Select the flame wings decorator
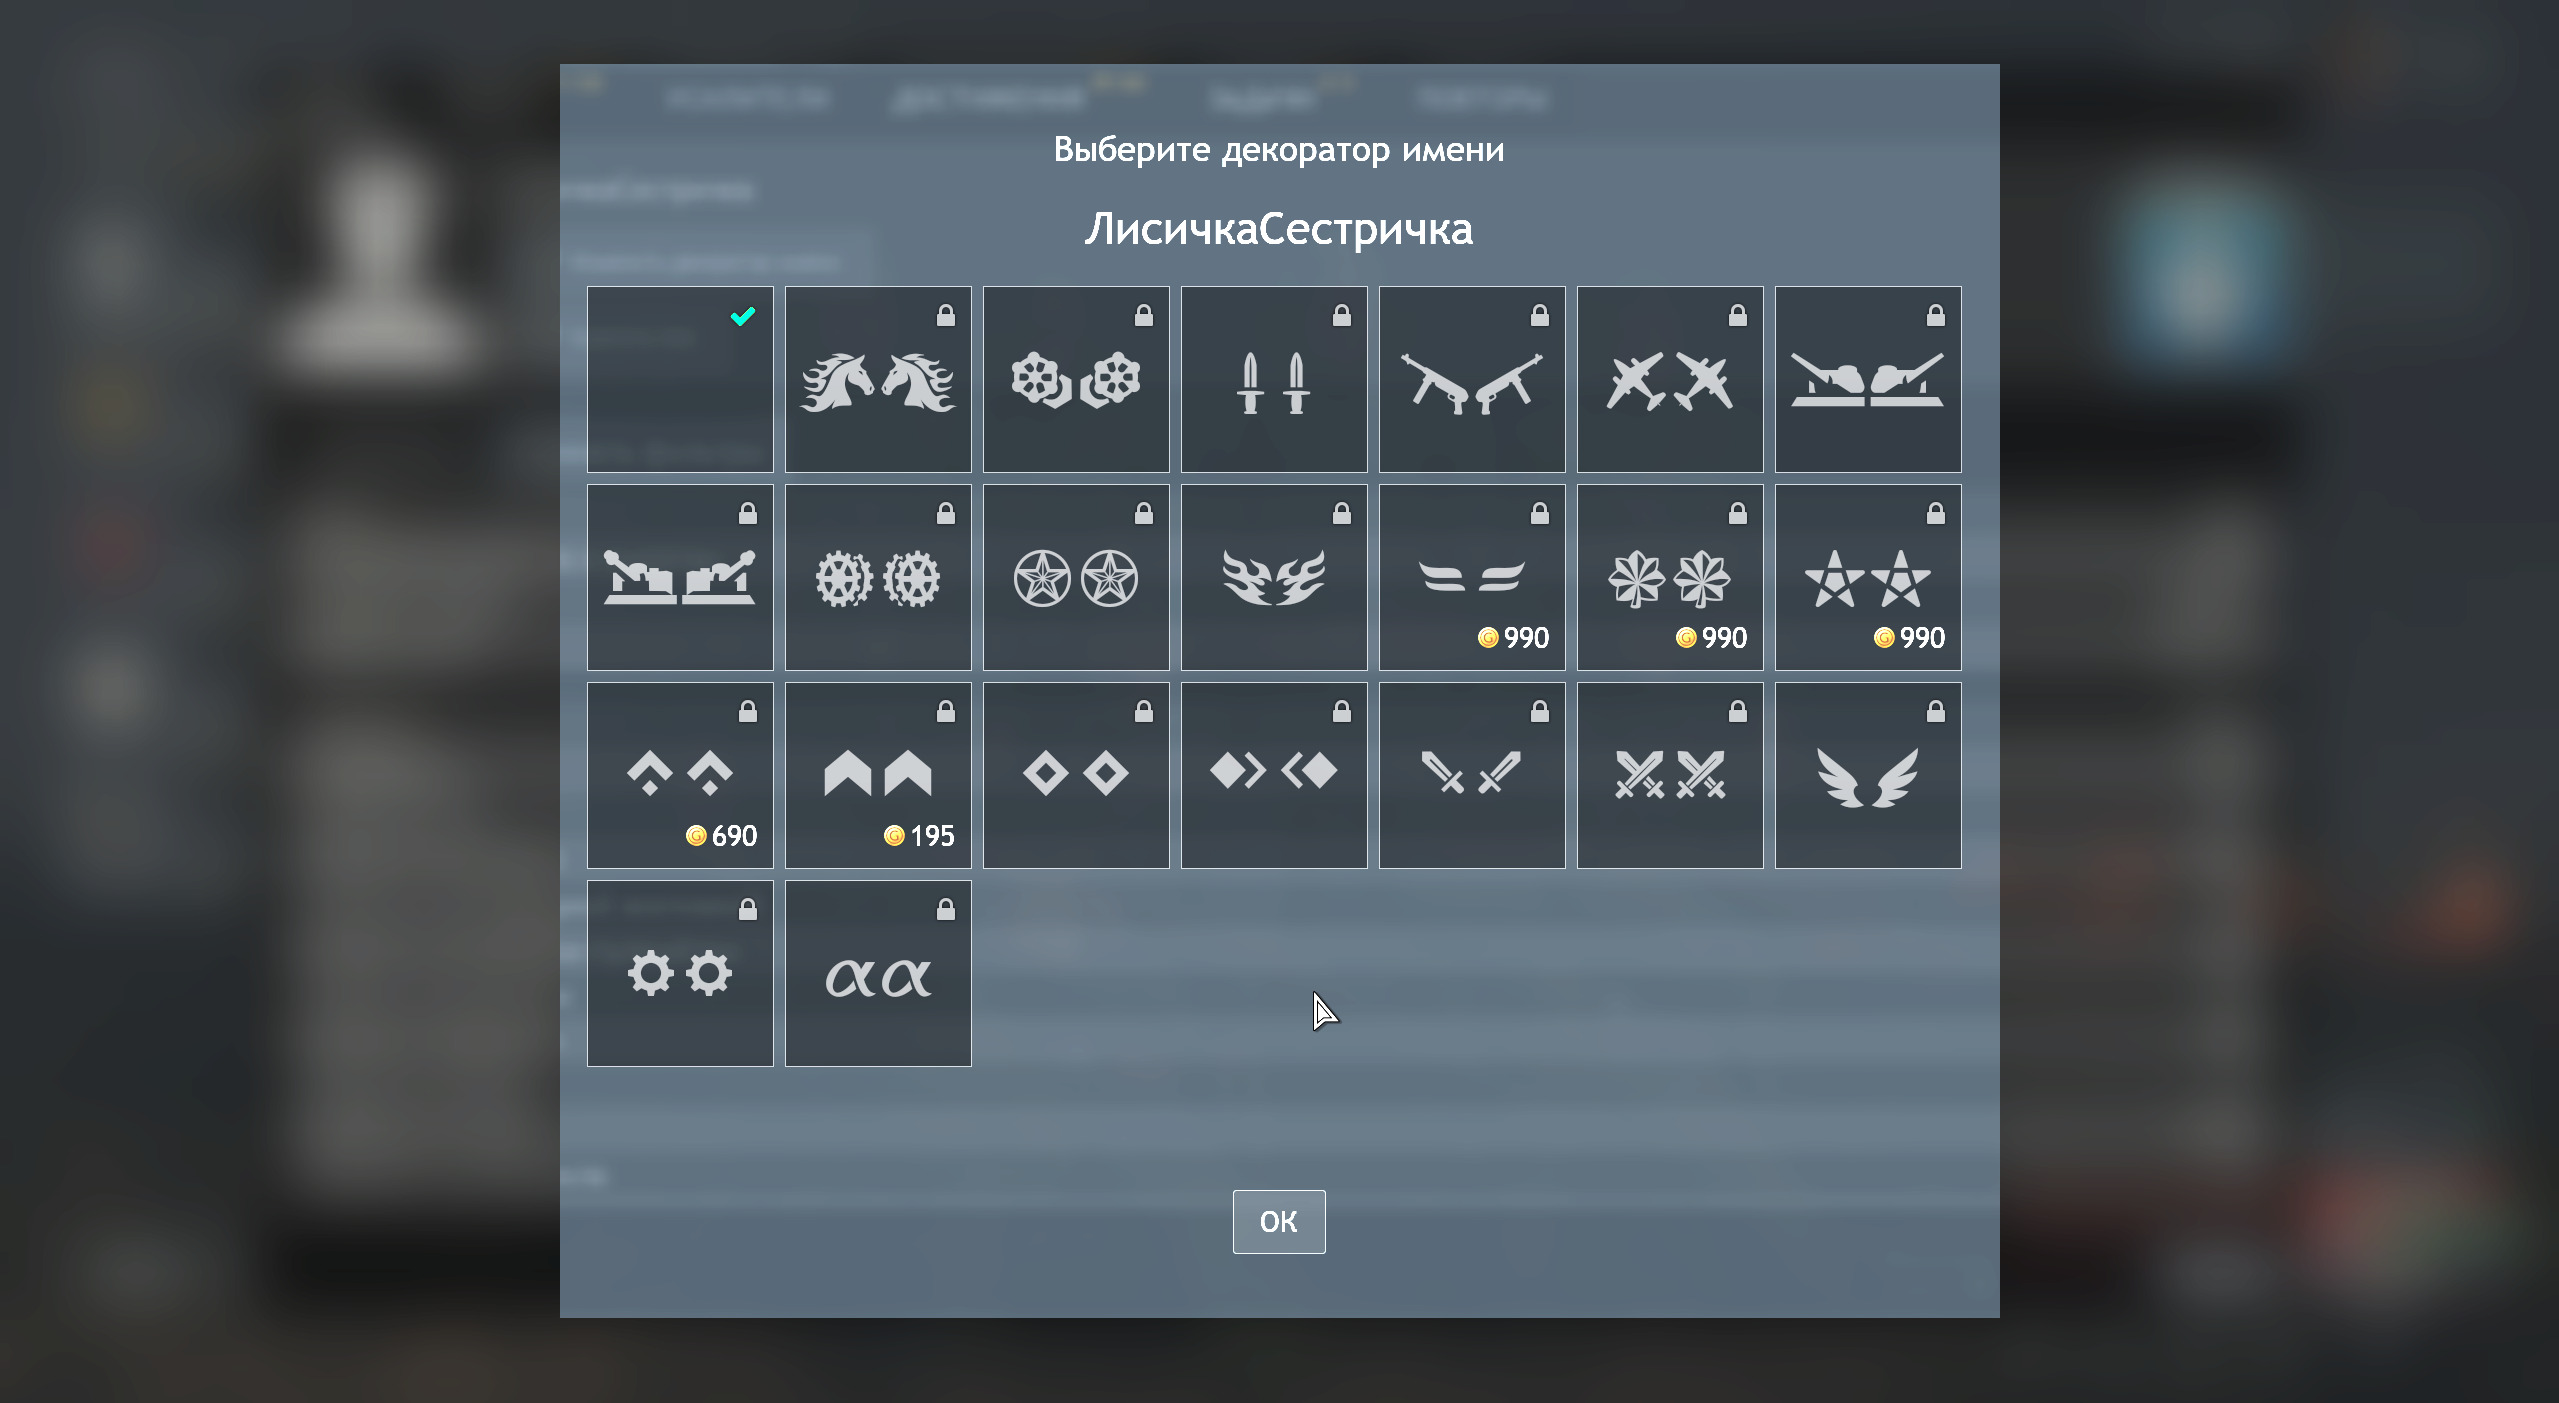 1273,578
